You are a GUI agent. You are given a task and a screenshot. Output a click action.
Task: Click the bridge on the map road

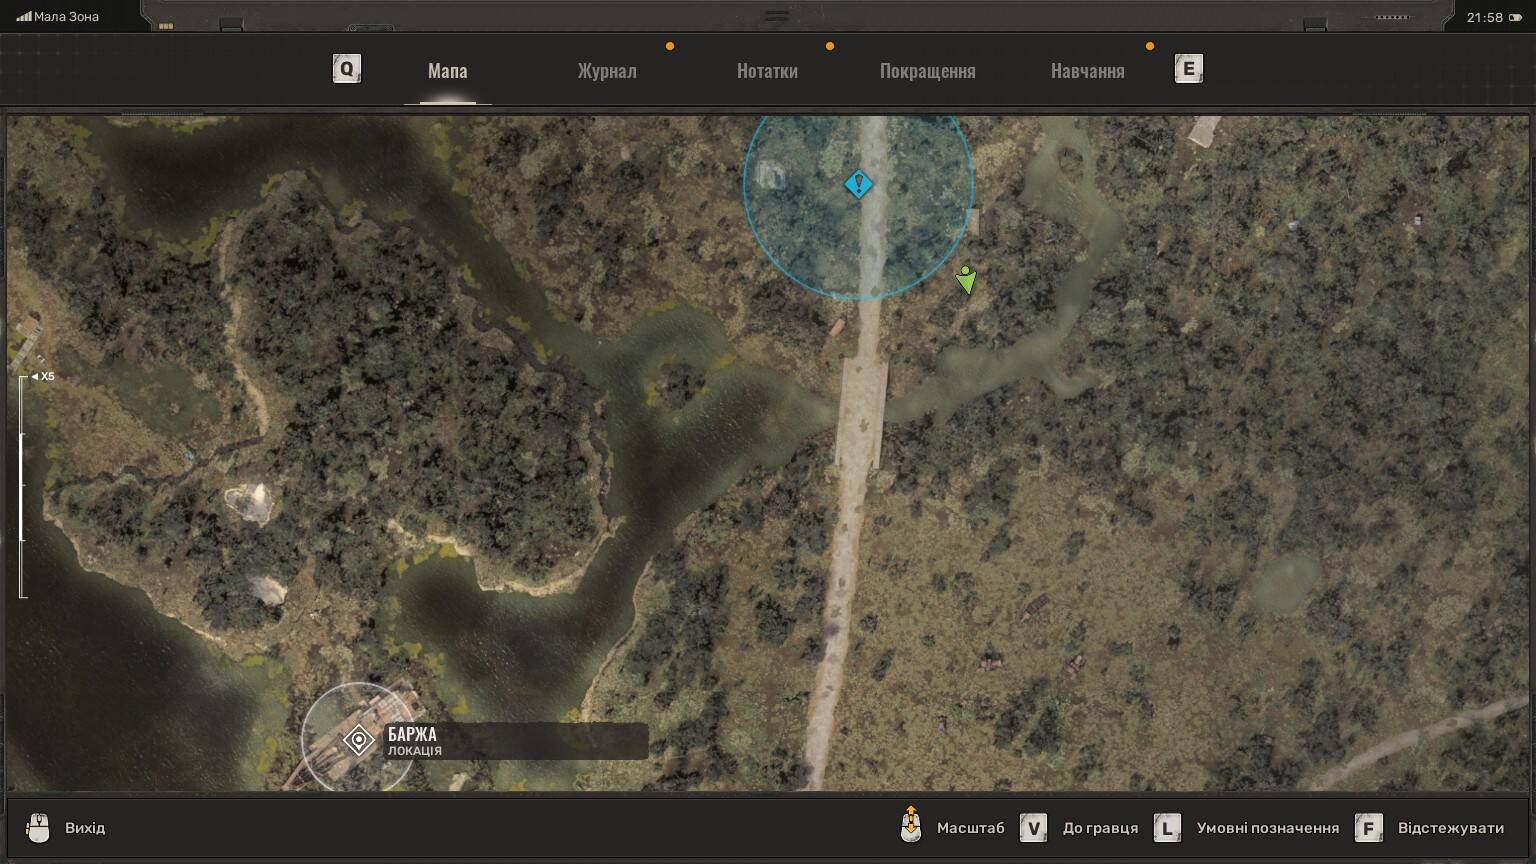coord(862,412)
